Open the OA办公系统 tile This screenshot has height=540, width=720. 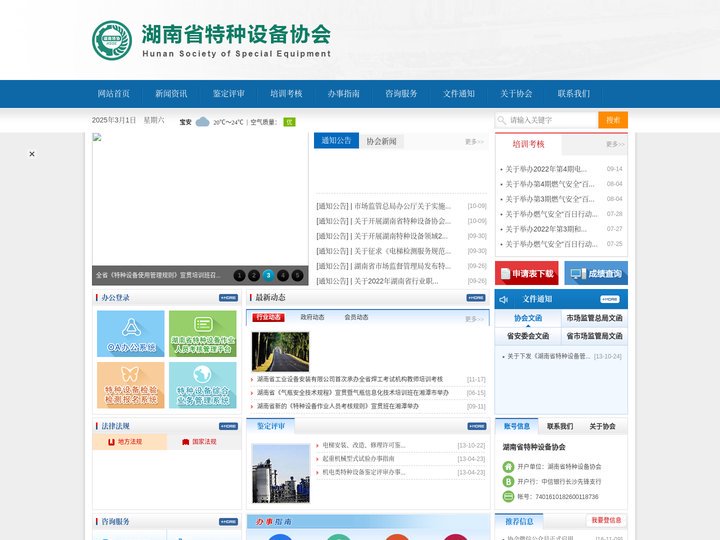click(131, 334)
